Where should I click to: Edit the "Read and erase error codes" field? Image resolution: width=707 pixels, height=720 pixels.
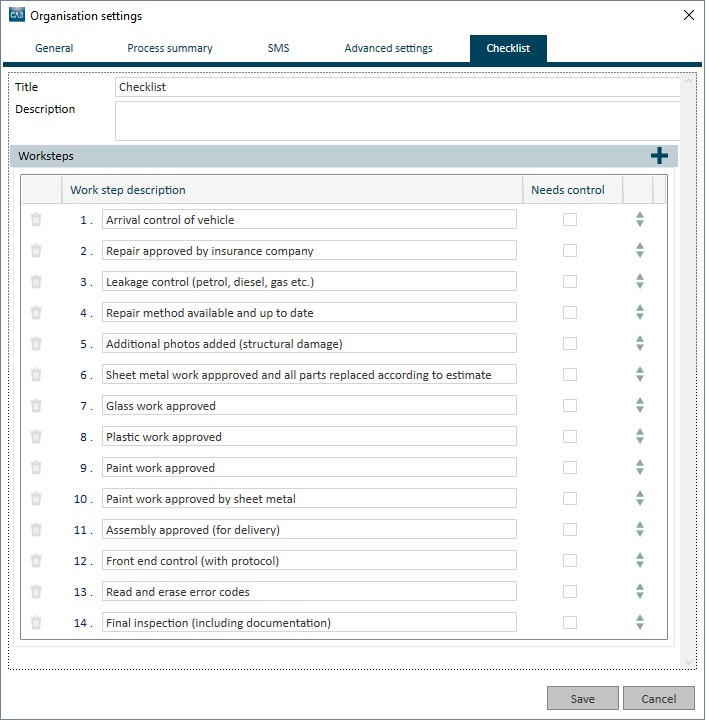[309, 591]
